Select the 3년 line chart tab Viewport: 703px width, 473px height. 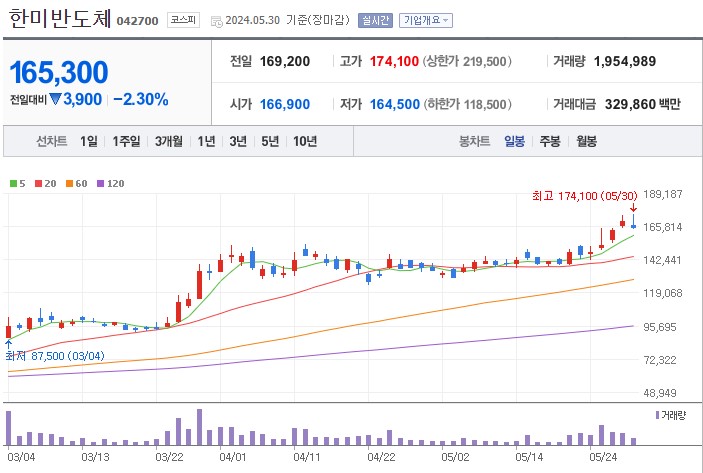[x=238, y=142]
